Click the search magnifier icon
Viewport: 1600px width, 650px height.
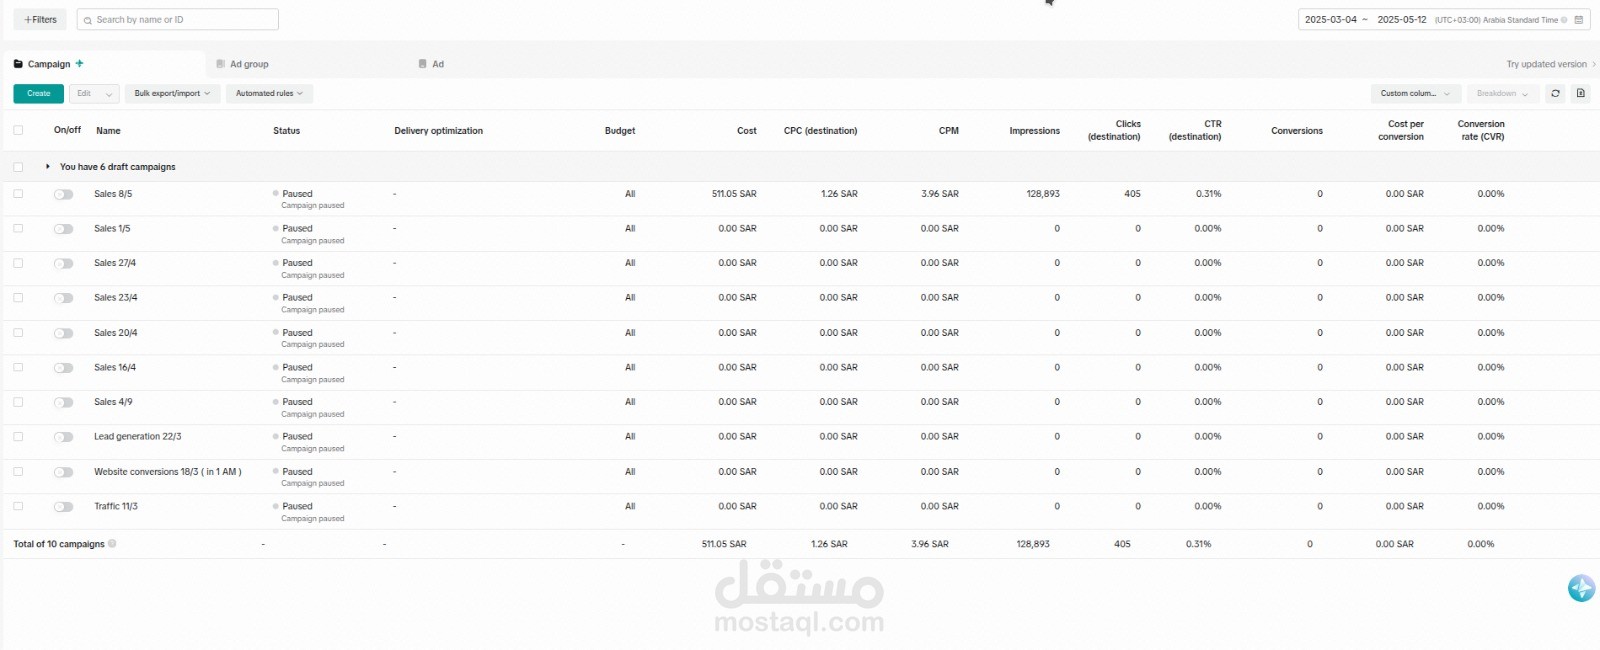pyautogui.click(x=88, y=20)
